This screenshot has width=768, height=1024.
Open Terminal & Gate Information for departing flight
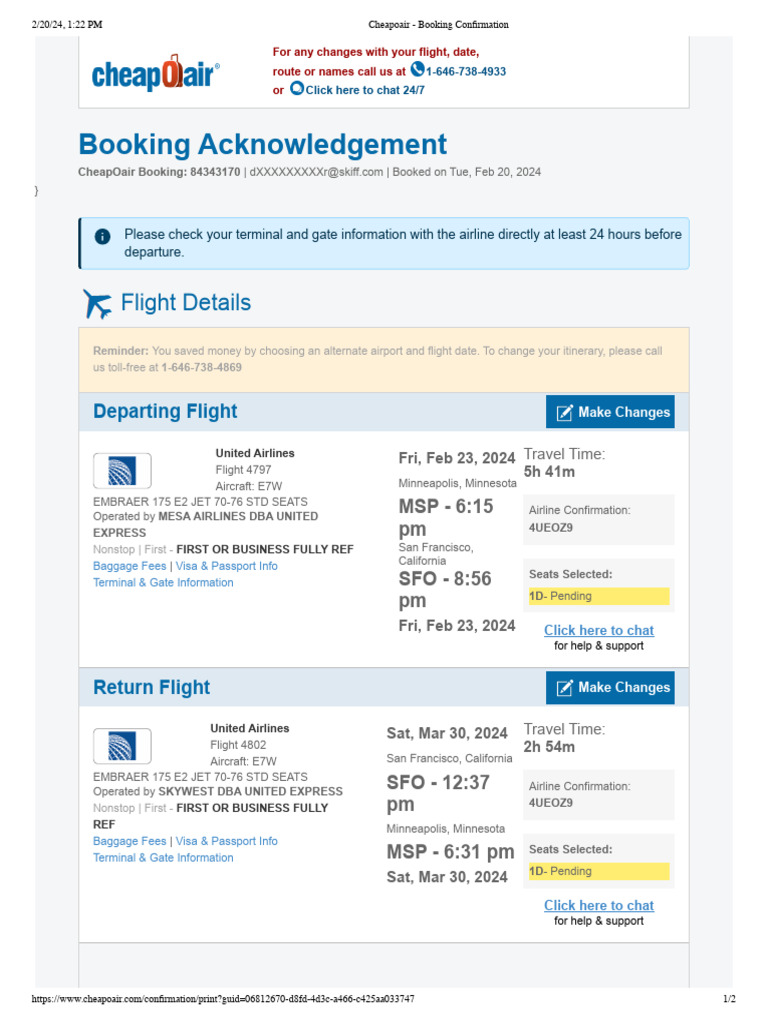click(163, 583)
